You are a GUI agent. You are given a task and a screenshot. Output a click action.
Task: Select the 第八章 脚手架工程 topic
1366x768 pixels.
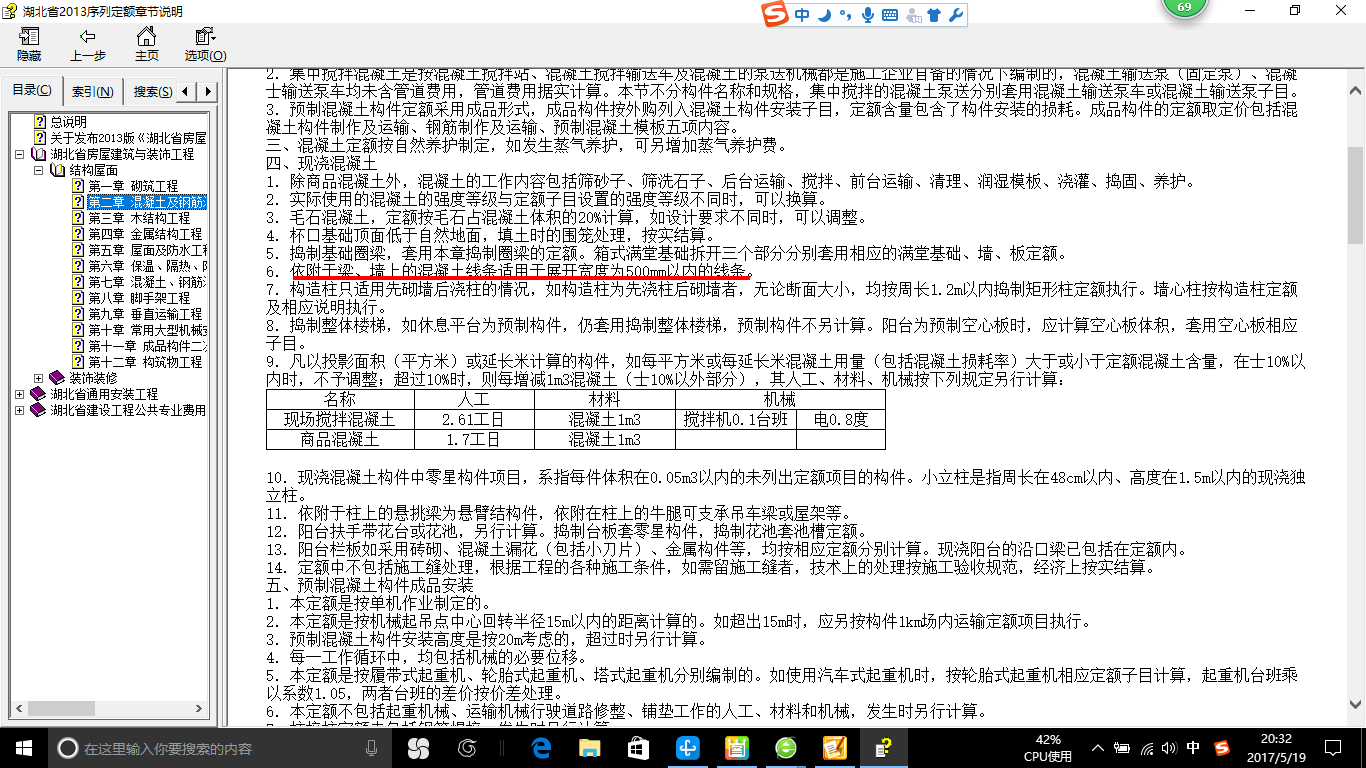[x=139, y=298]
